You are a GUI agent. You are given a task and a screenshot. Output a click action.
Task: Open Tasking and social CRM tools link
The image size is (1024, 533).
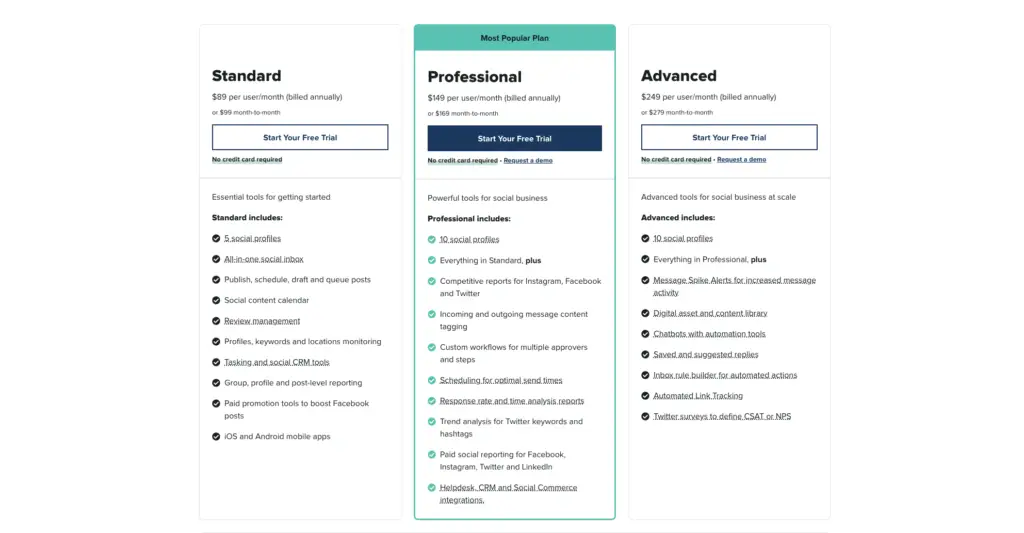[x=277, y=362]
